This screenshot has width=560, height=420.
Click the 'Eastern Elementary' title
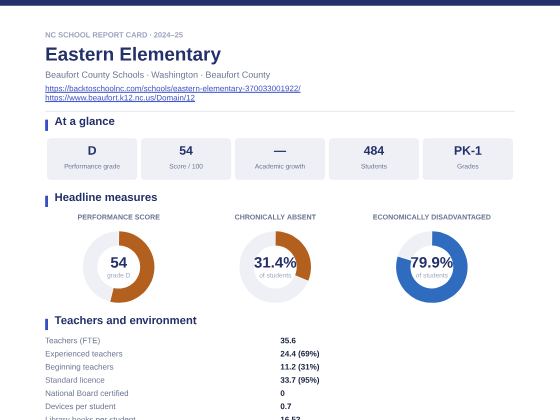tap(133, 55)
